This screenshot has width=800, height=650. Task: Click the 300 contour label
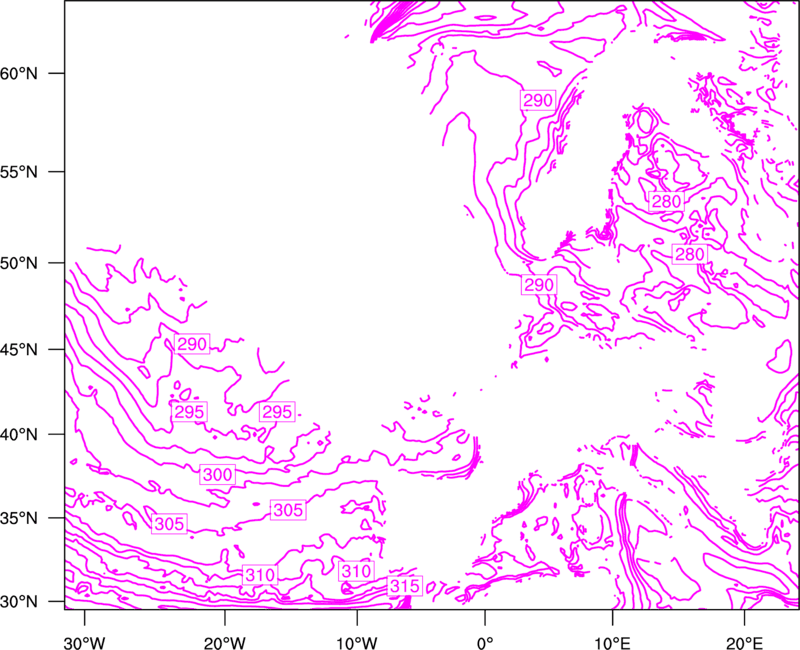coord(218,475)
